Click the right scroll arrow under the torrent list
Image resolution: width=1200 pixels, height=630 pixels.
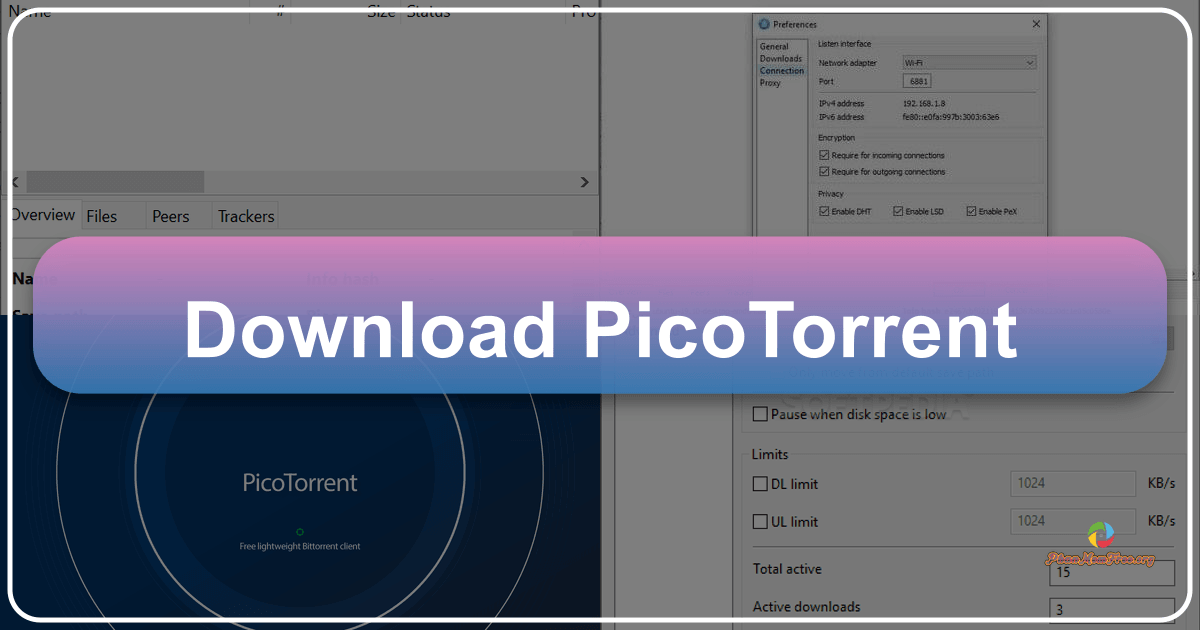585,182
